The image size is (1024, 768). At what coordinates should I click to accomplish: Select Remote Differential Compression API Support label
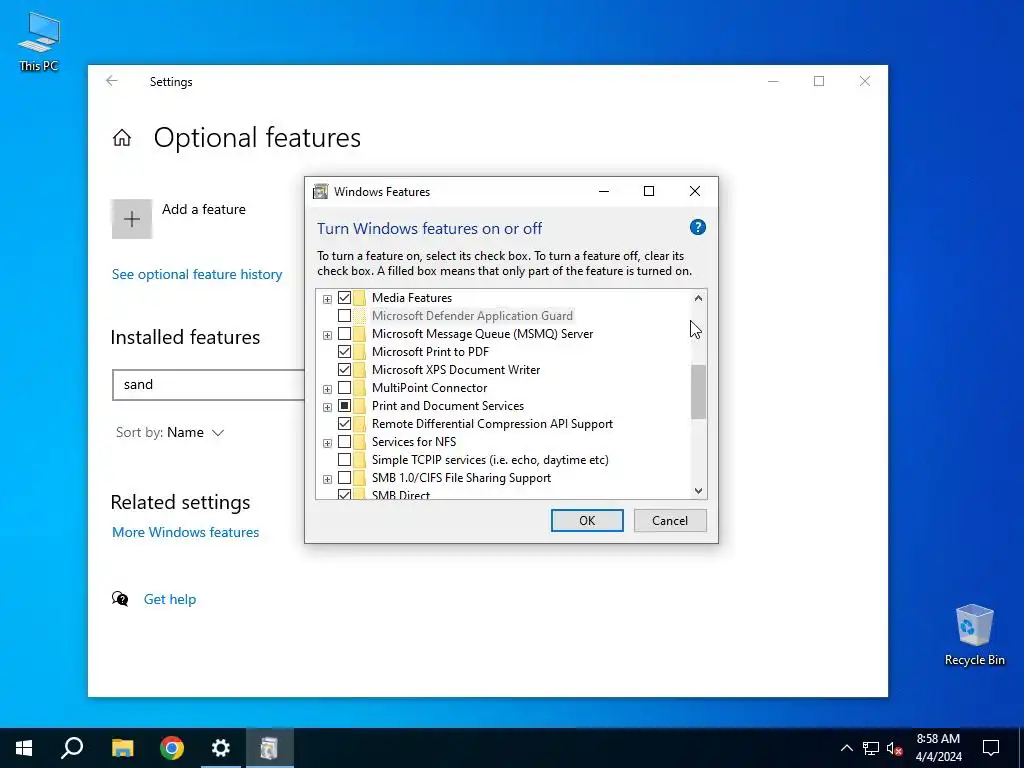[x=492, y=424]
